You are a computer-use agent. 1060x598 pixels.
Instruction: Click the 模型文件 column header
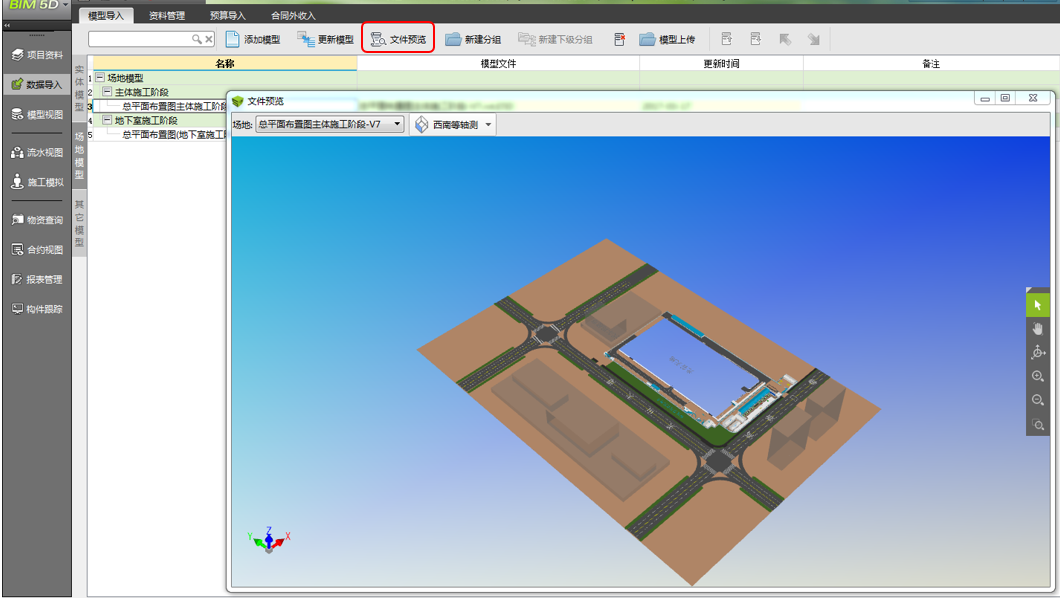click(498, 64)
